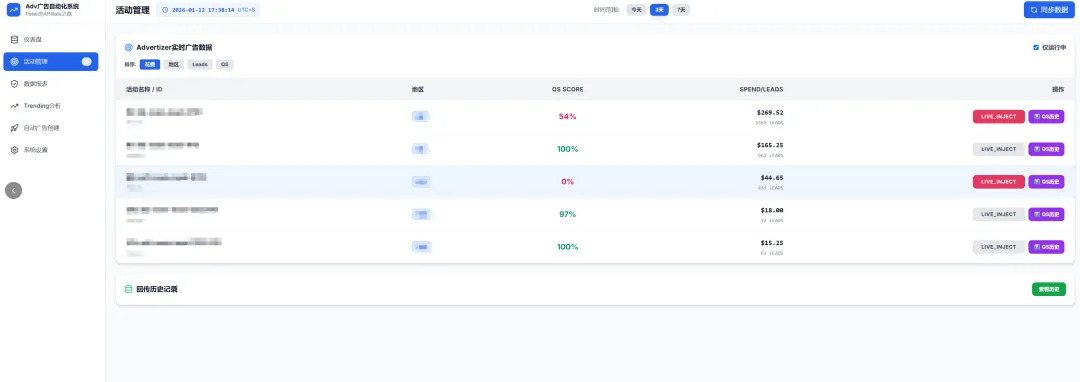Click the 活动管理 page title
Viewport: 1080px width, 382px height.
point(132,10)
